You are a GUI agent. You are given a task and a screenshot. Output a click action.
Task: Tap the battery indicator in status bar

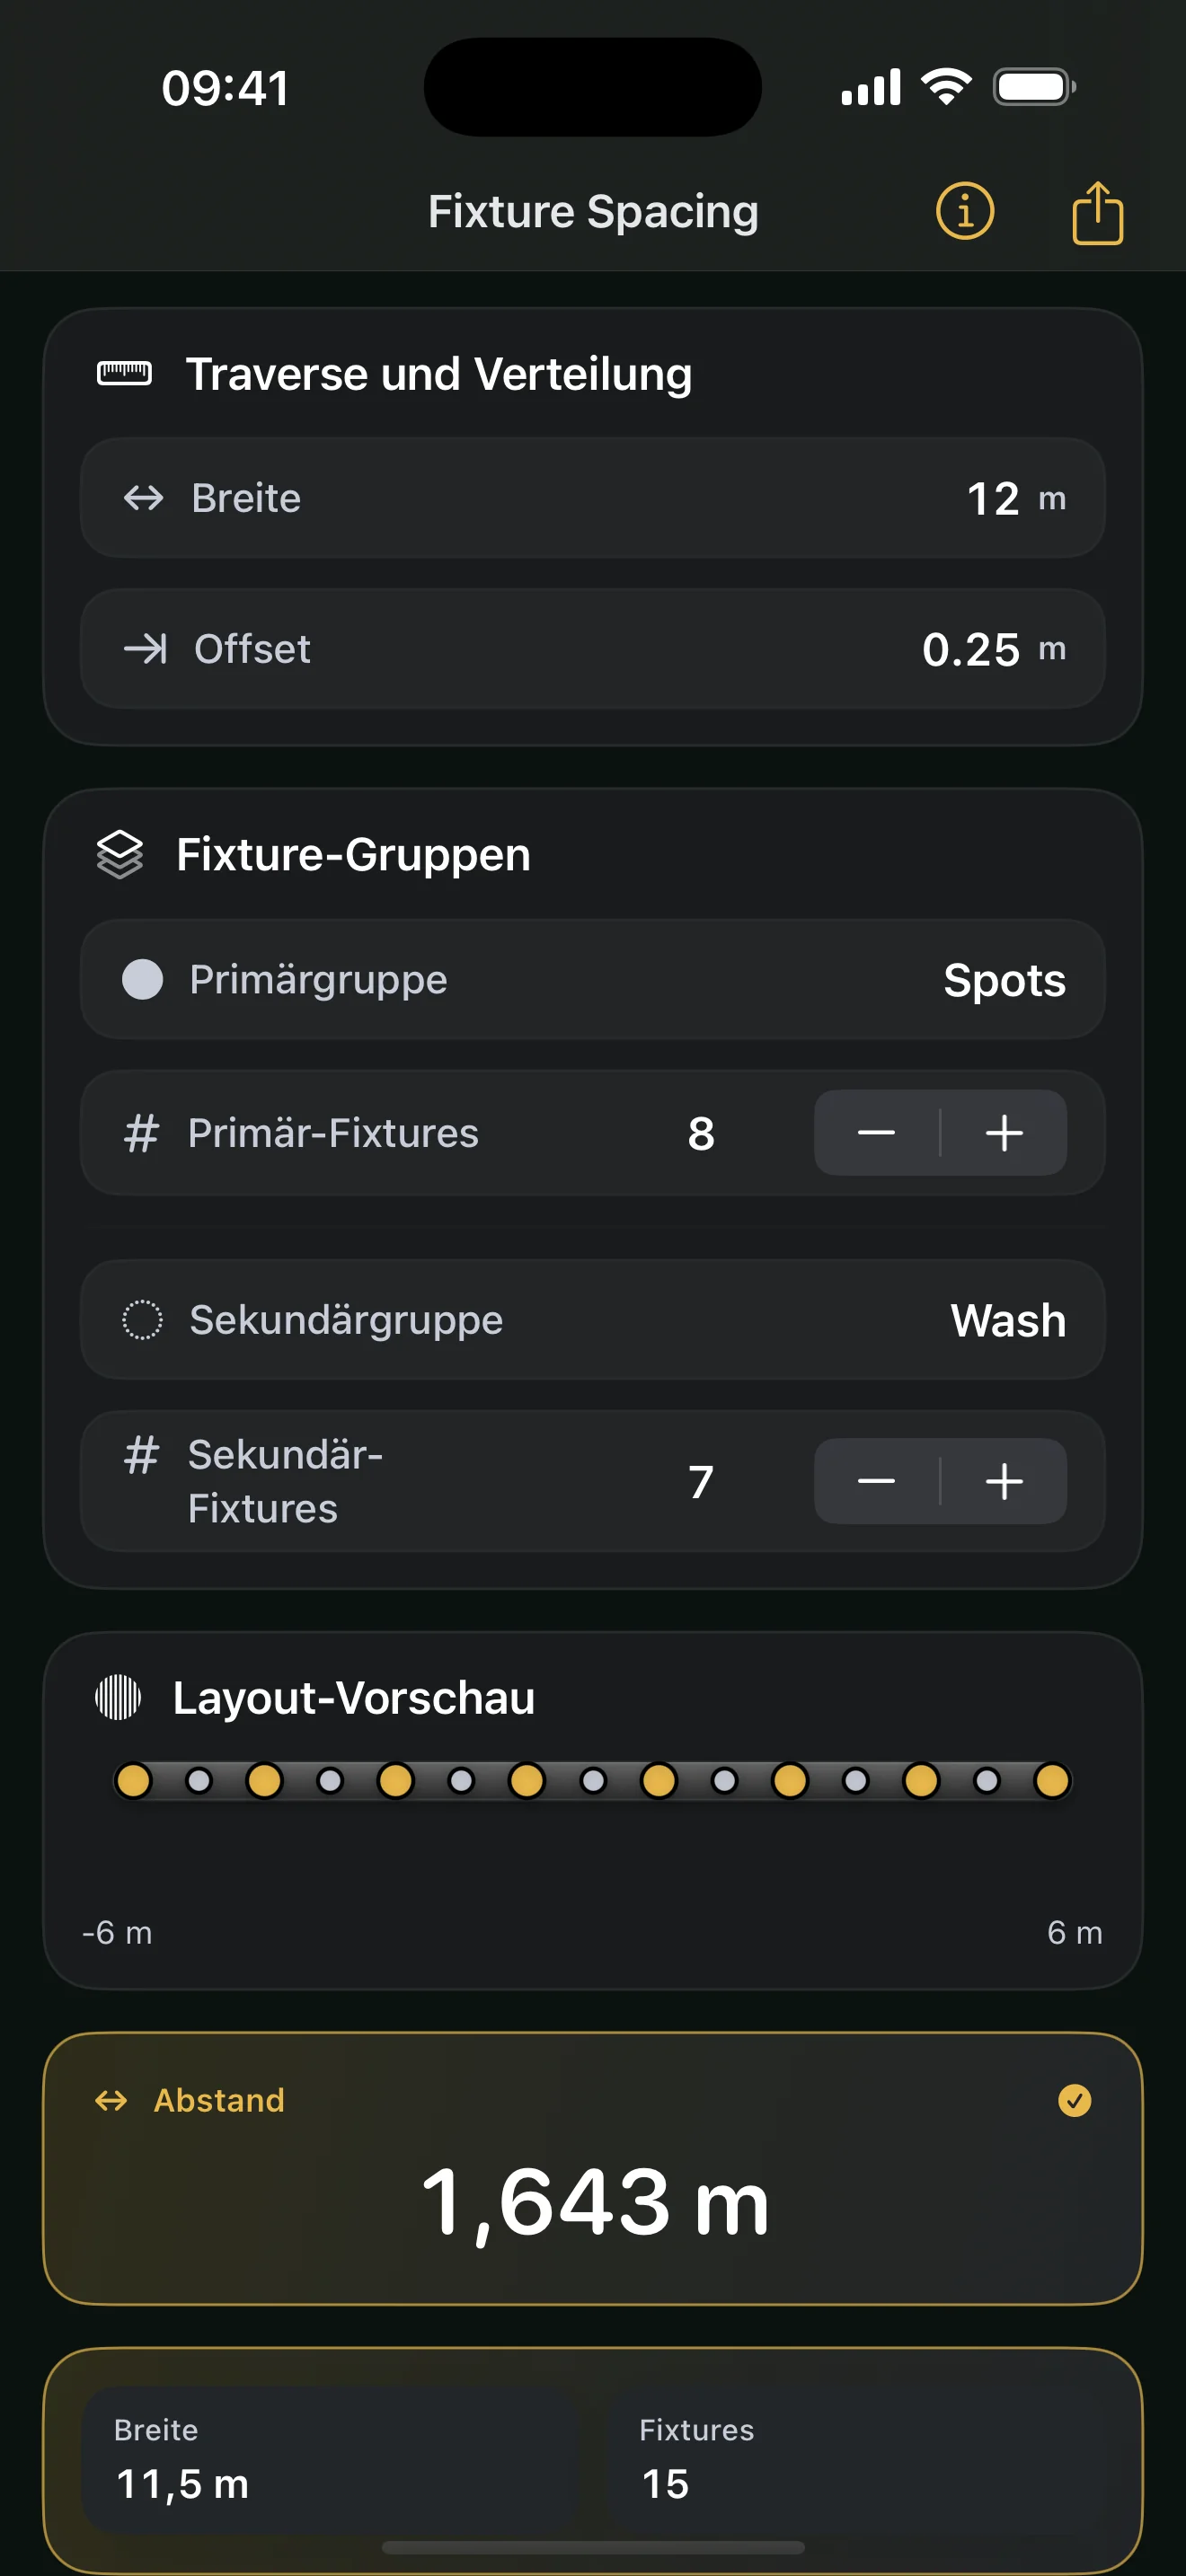(x=1034, y=87)
